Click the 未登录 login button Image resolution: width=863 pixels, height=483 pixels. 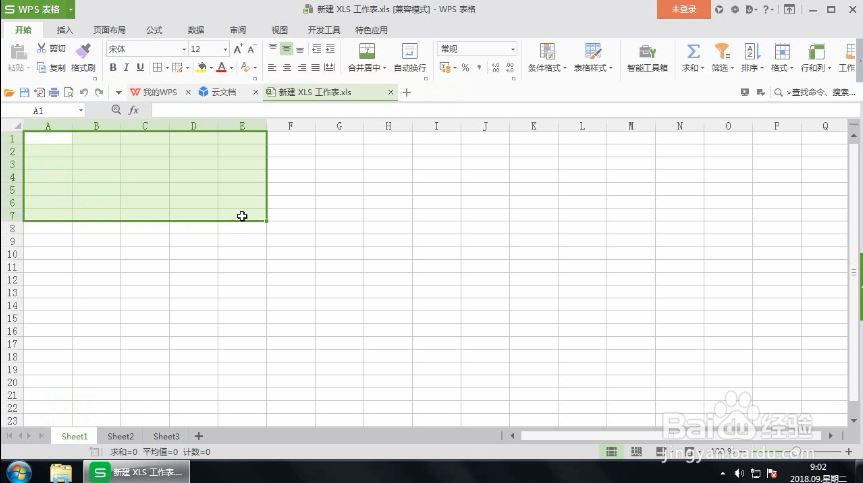coord(684,9)
